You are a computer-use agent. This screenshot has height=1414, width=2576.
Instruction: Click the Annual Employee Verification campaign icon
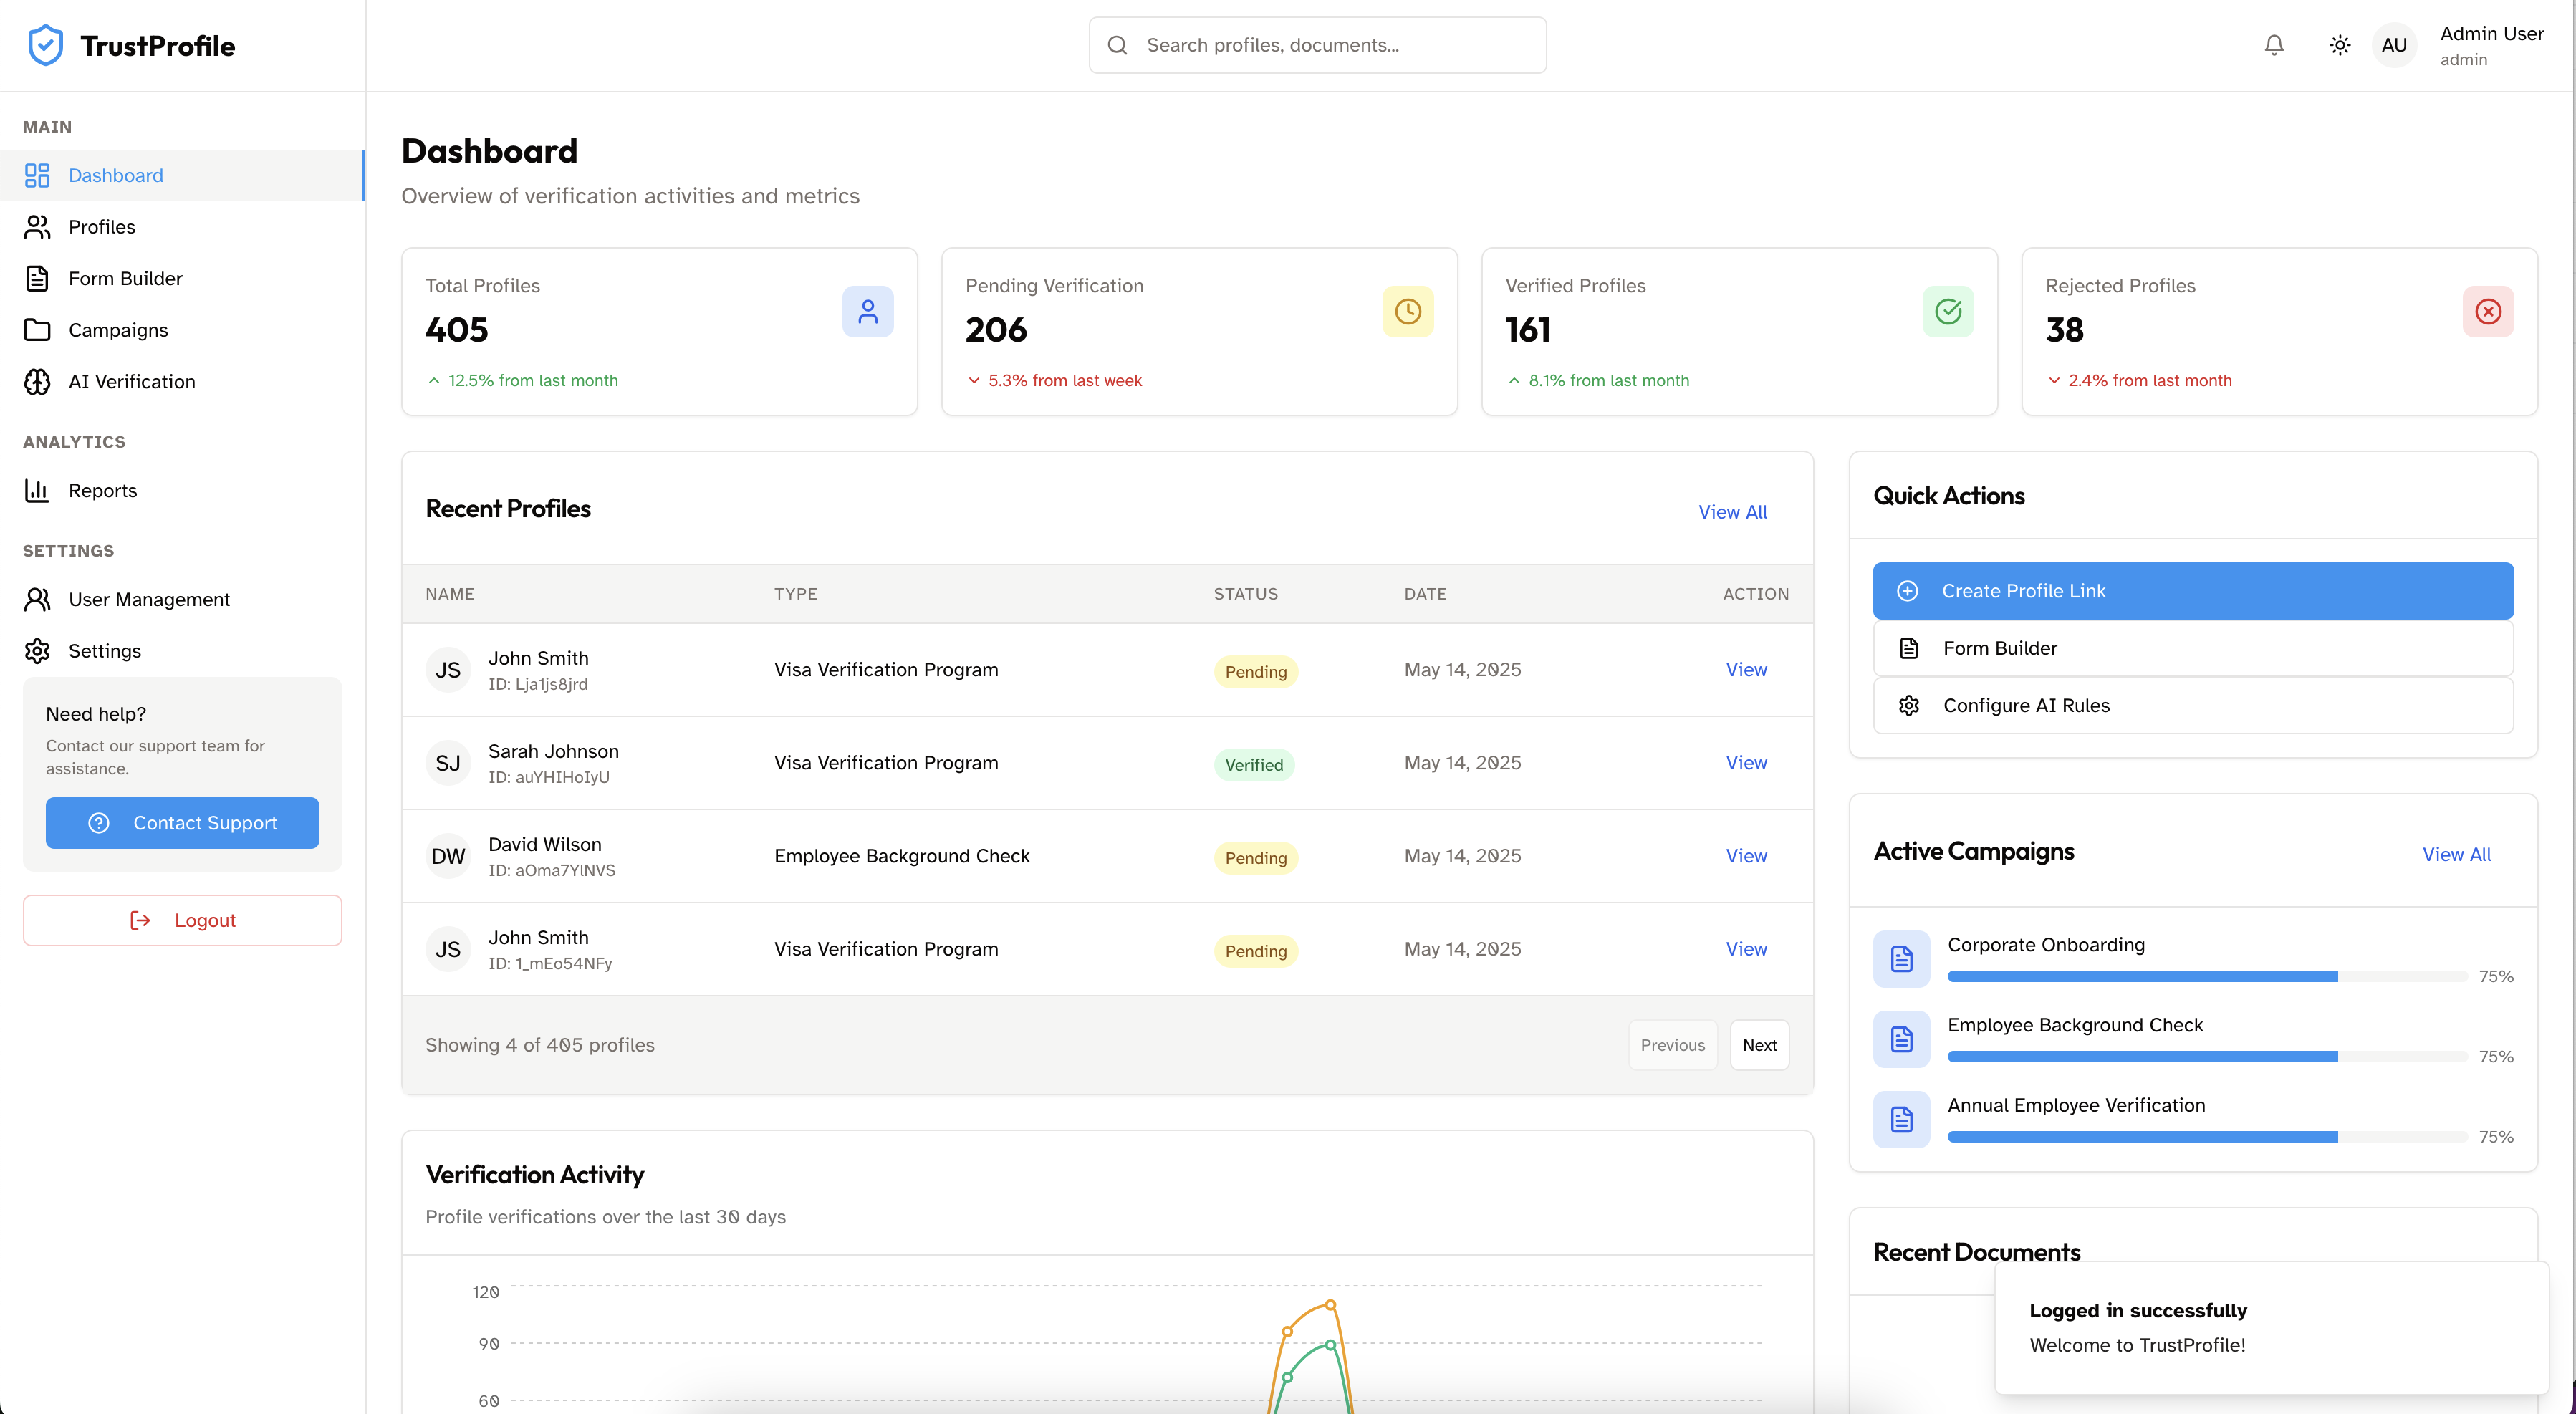[x=1902, y=1119]
